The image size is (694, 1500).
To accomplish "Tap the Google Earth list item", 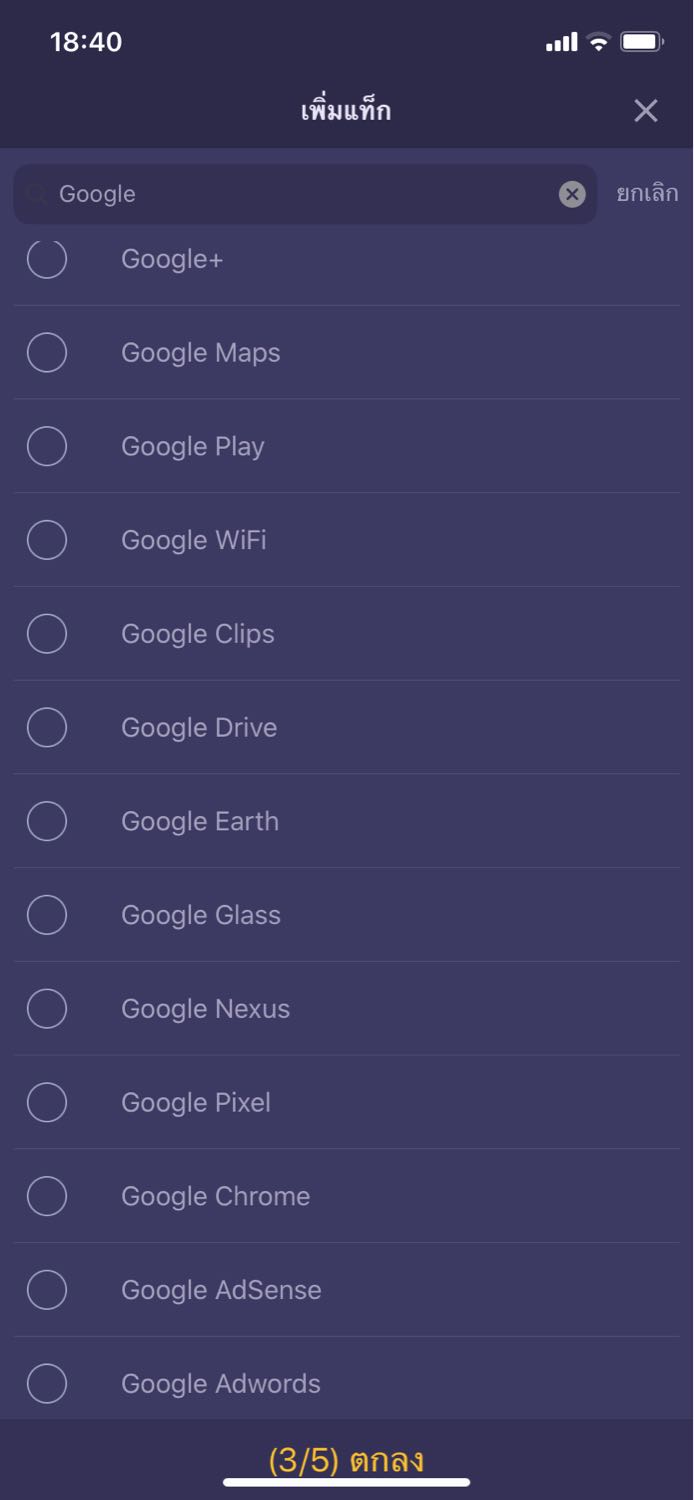I will pyautogui.click(x=200, y=821).
